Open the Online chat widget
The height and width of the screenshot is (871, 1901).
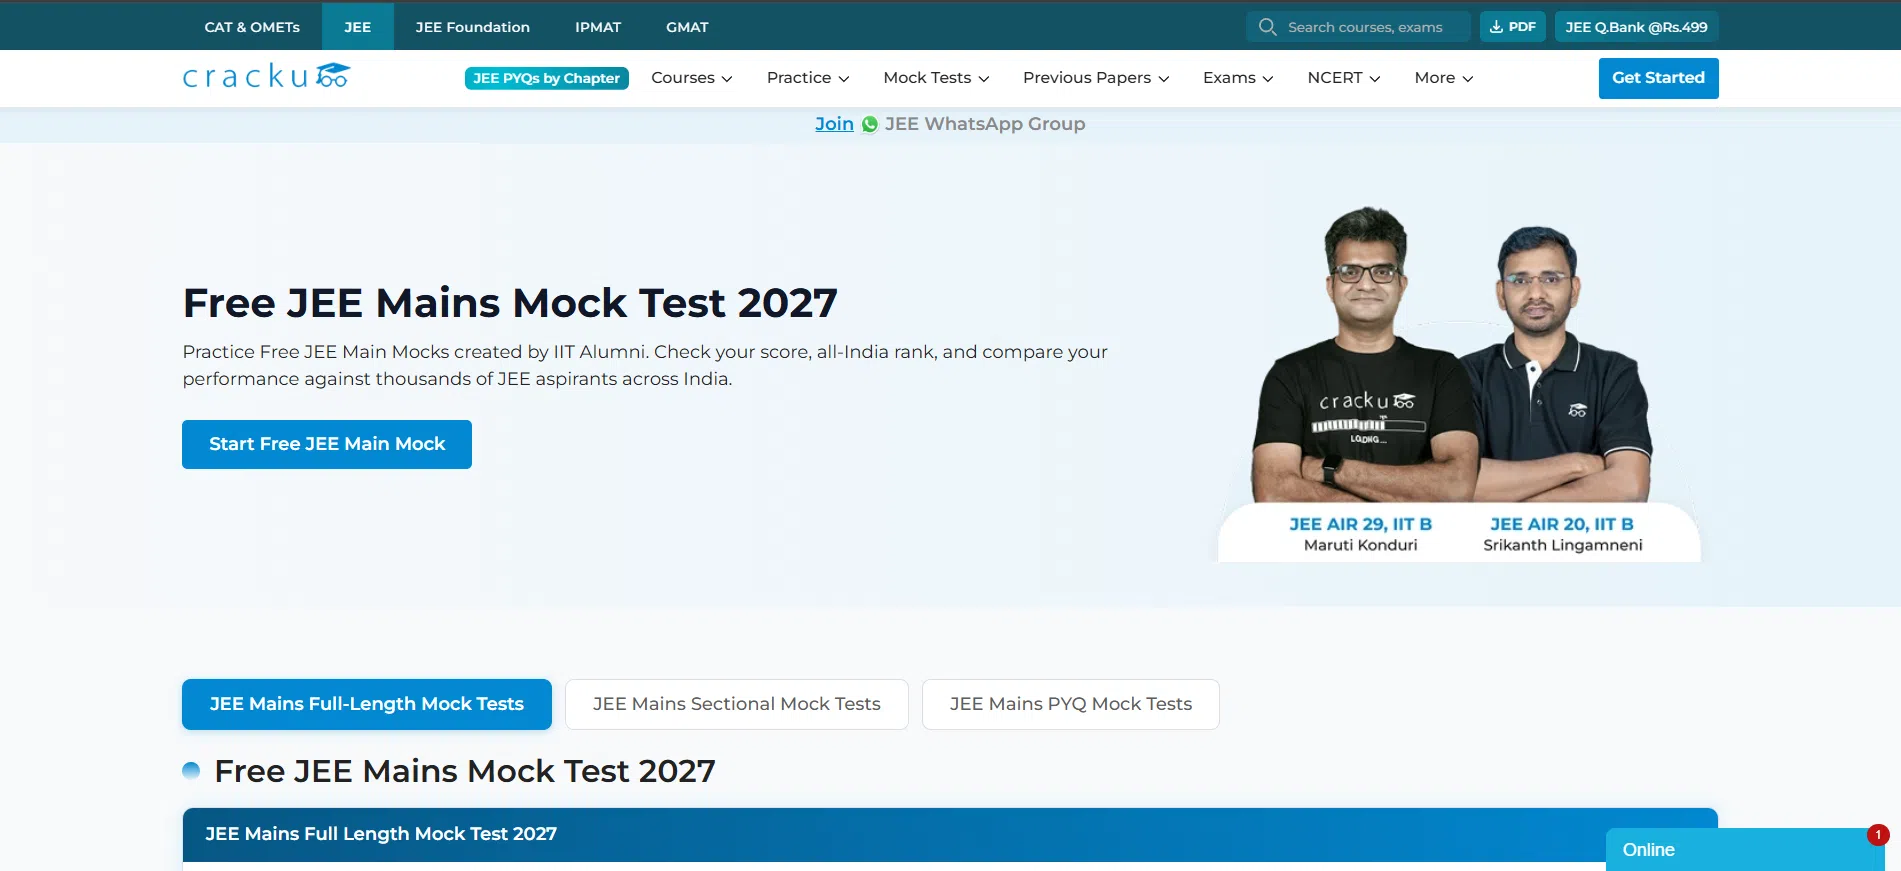[1745, 849]
